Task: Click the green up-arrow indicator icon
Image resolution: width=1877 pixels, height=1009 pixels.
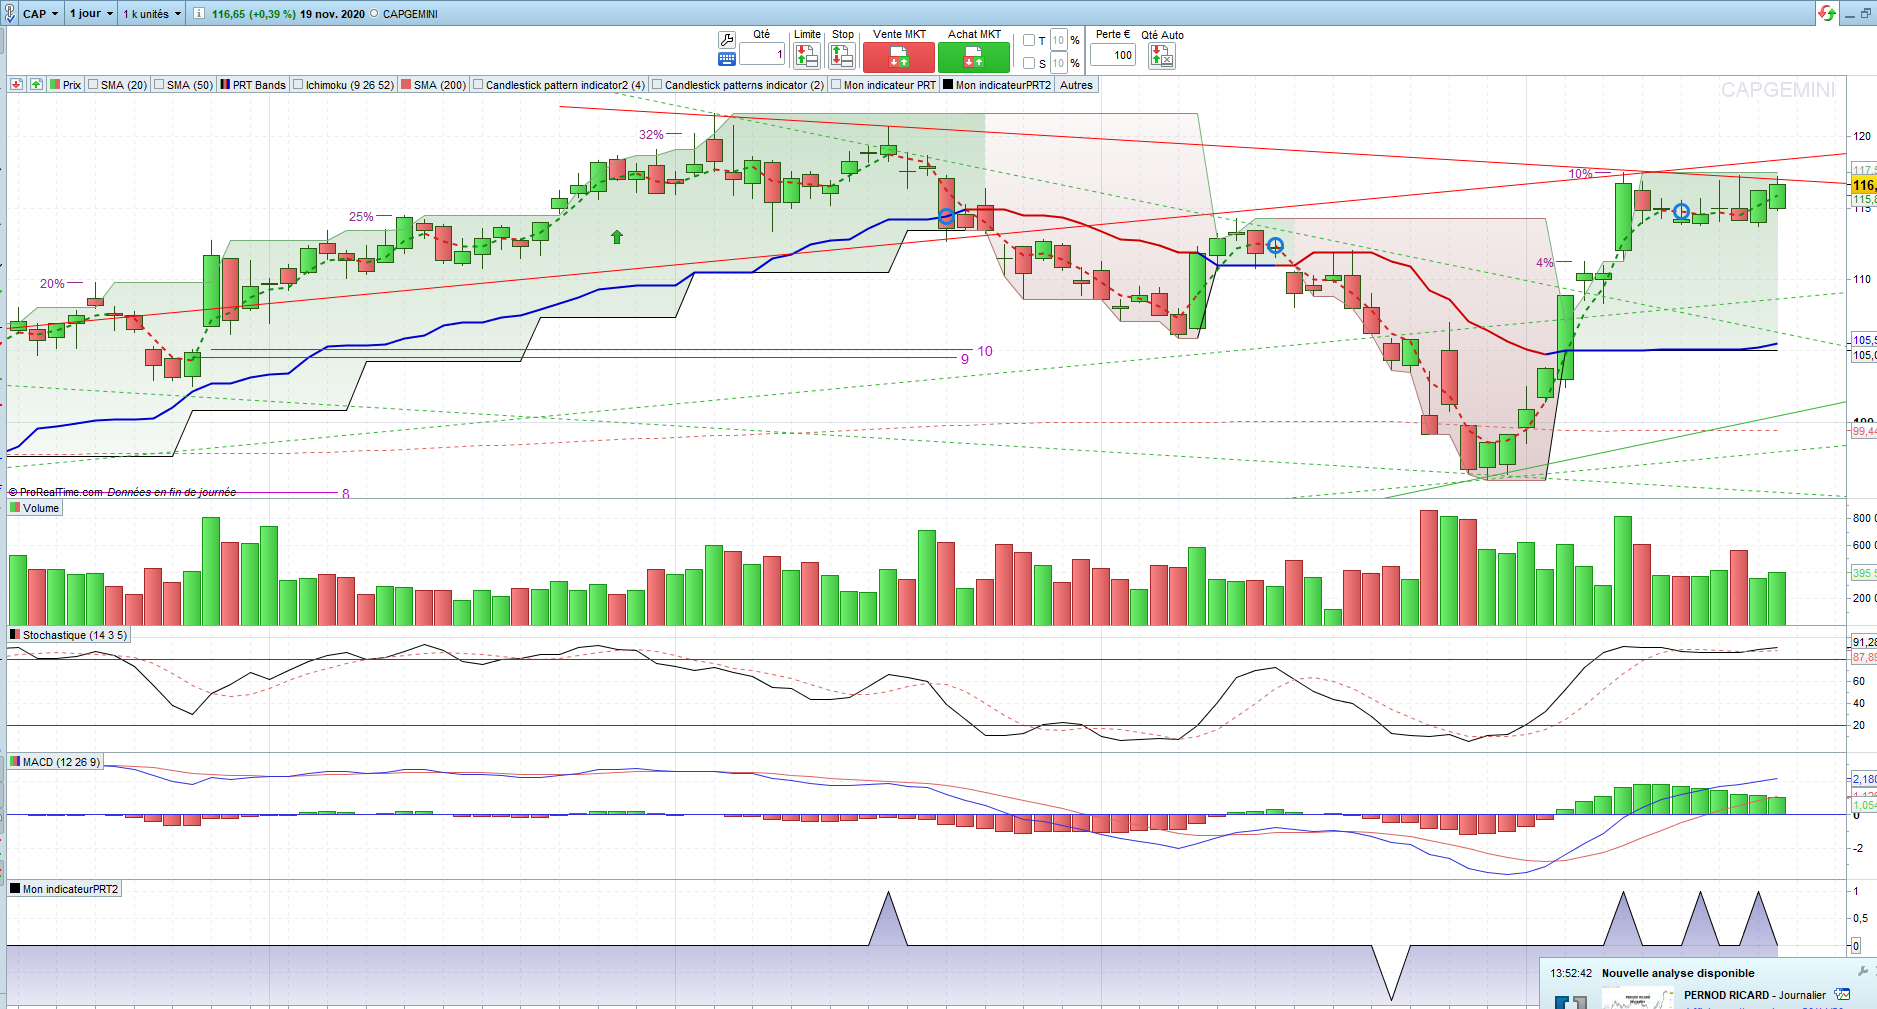Action: 36,85
